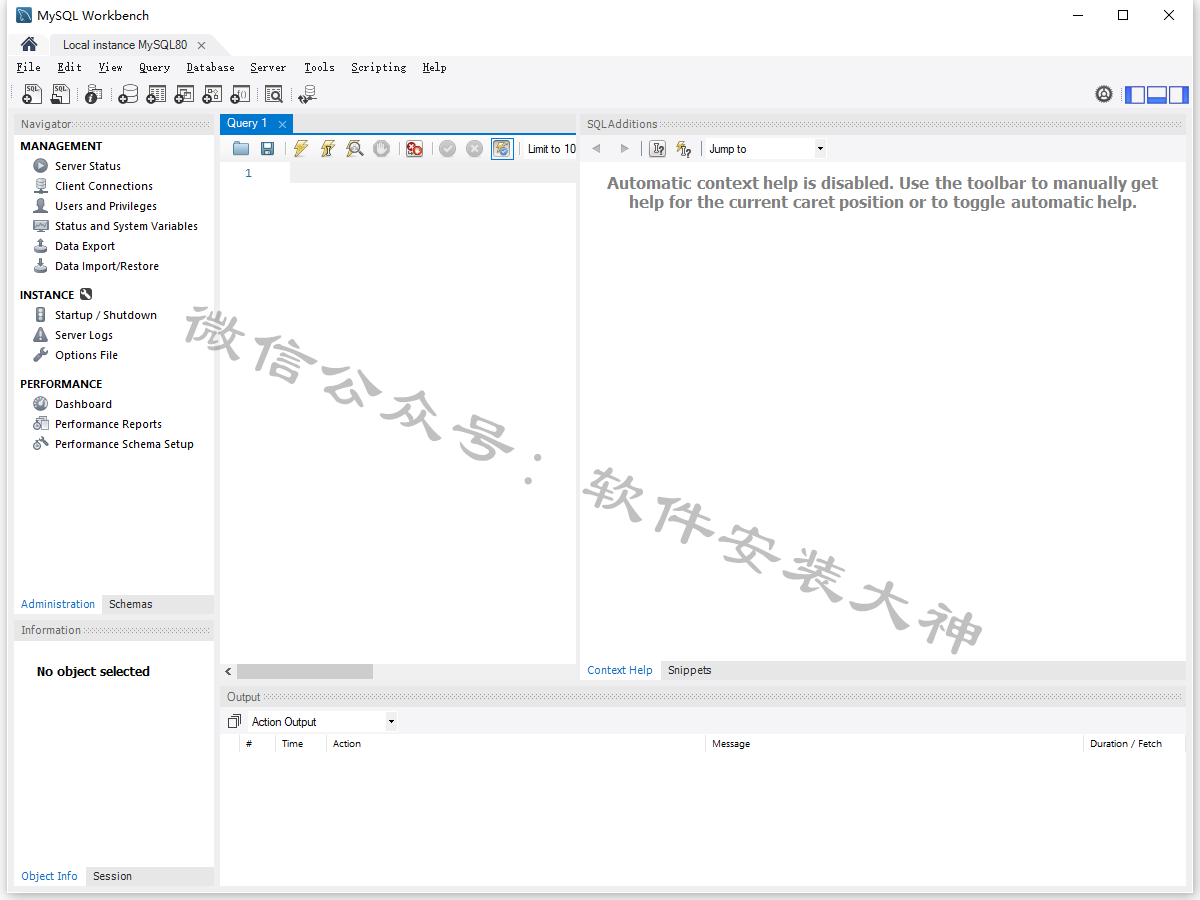This screenshot has width=1200, height=900.
Task: Open Startup / Shutdown
Action: point(106,315)
